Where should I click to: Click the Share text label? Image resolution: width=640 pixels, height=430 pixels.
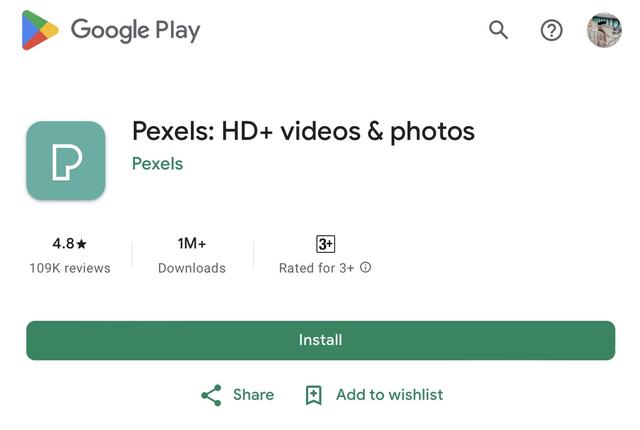(253, 395)
